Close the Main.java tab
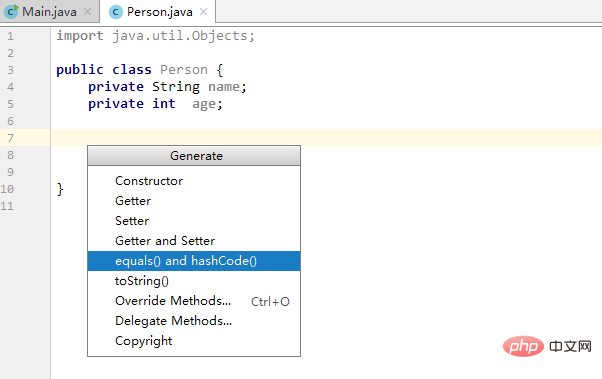Screen dimensions: 602x379 (88, 12)
